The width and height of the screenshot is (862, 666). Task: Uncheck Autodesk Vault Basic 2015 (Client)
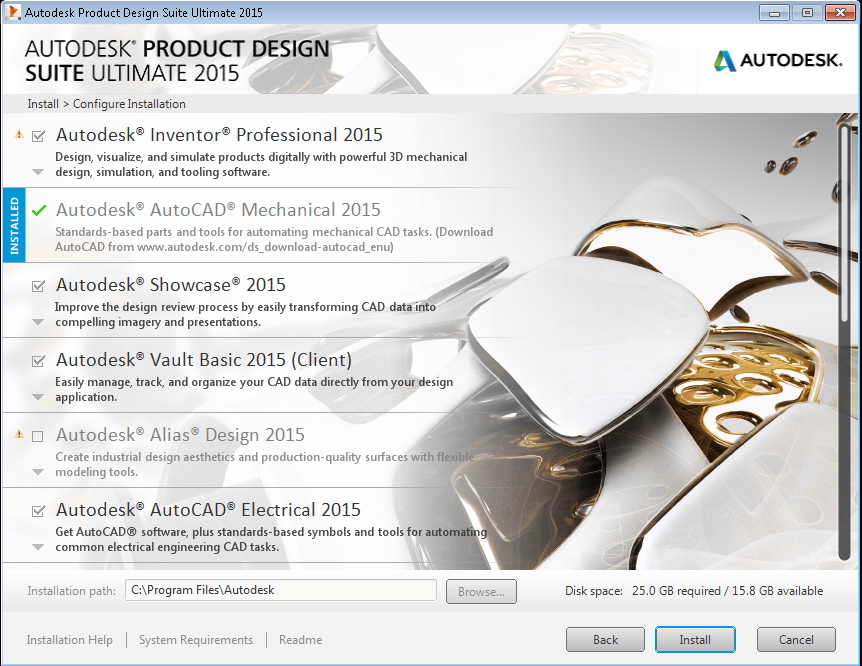point(38,361)
